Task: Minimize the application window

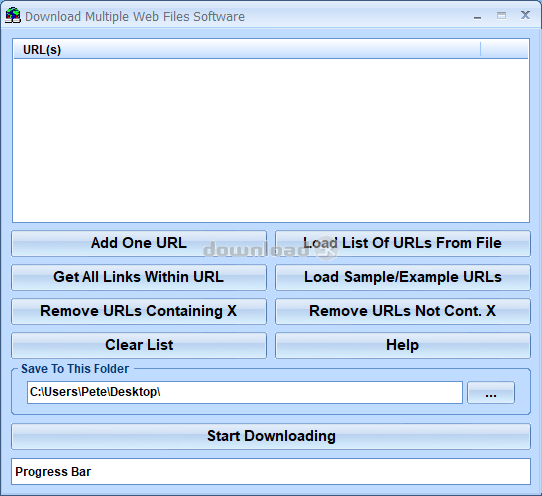Action: coord(477,16)
